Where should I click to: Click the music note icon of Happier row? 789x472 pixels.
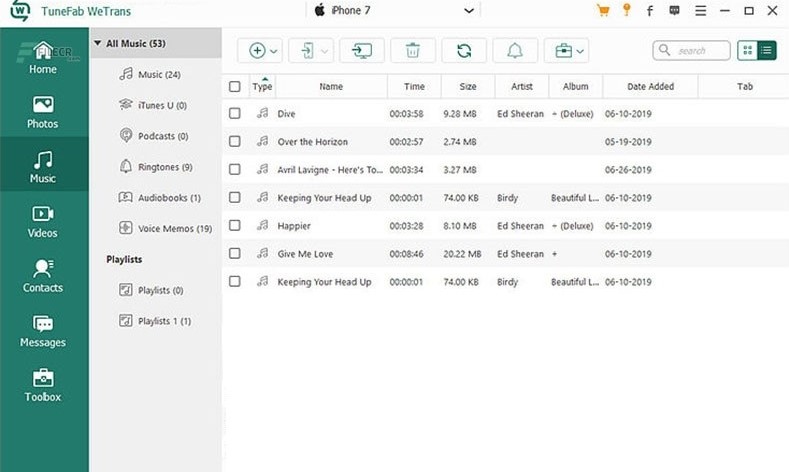click(262, 225)
